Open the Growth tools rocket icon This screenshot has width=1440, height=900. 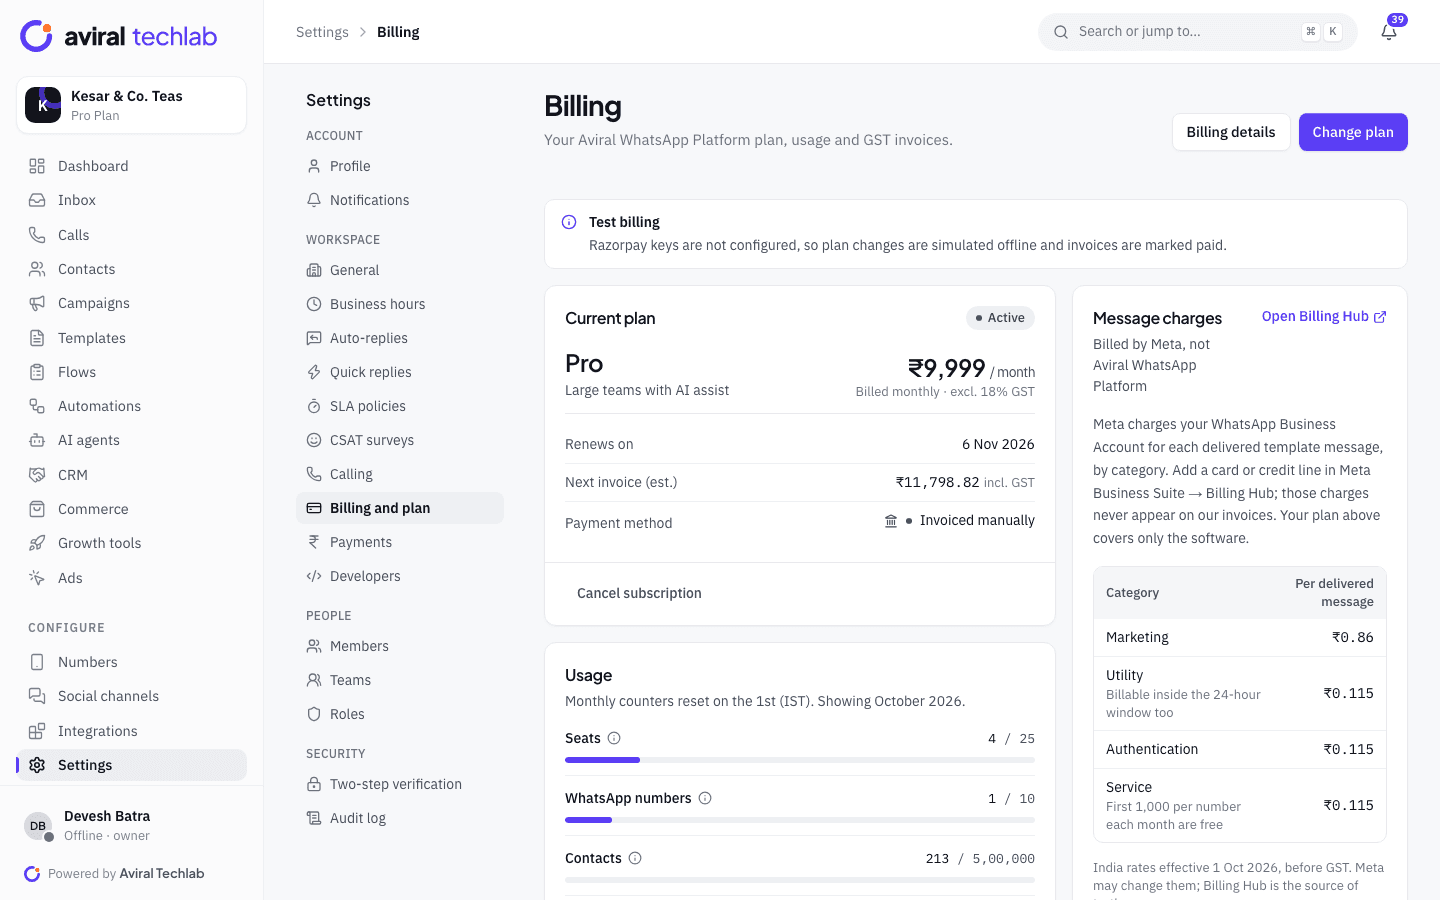(x=37, y=543)
